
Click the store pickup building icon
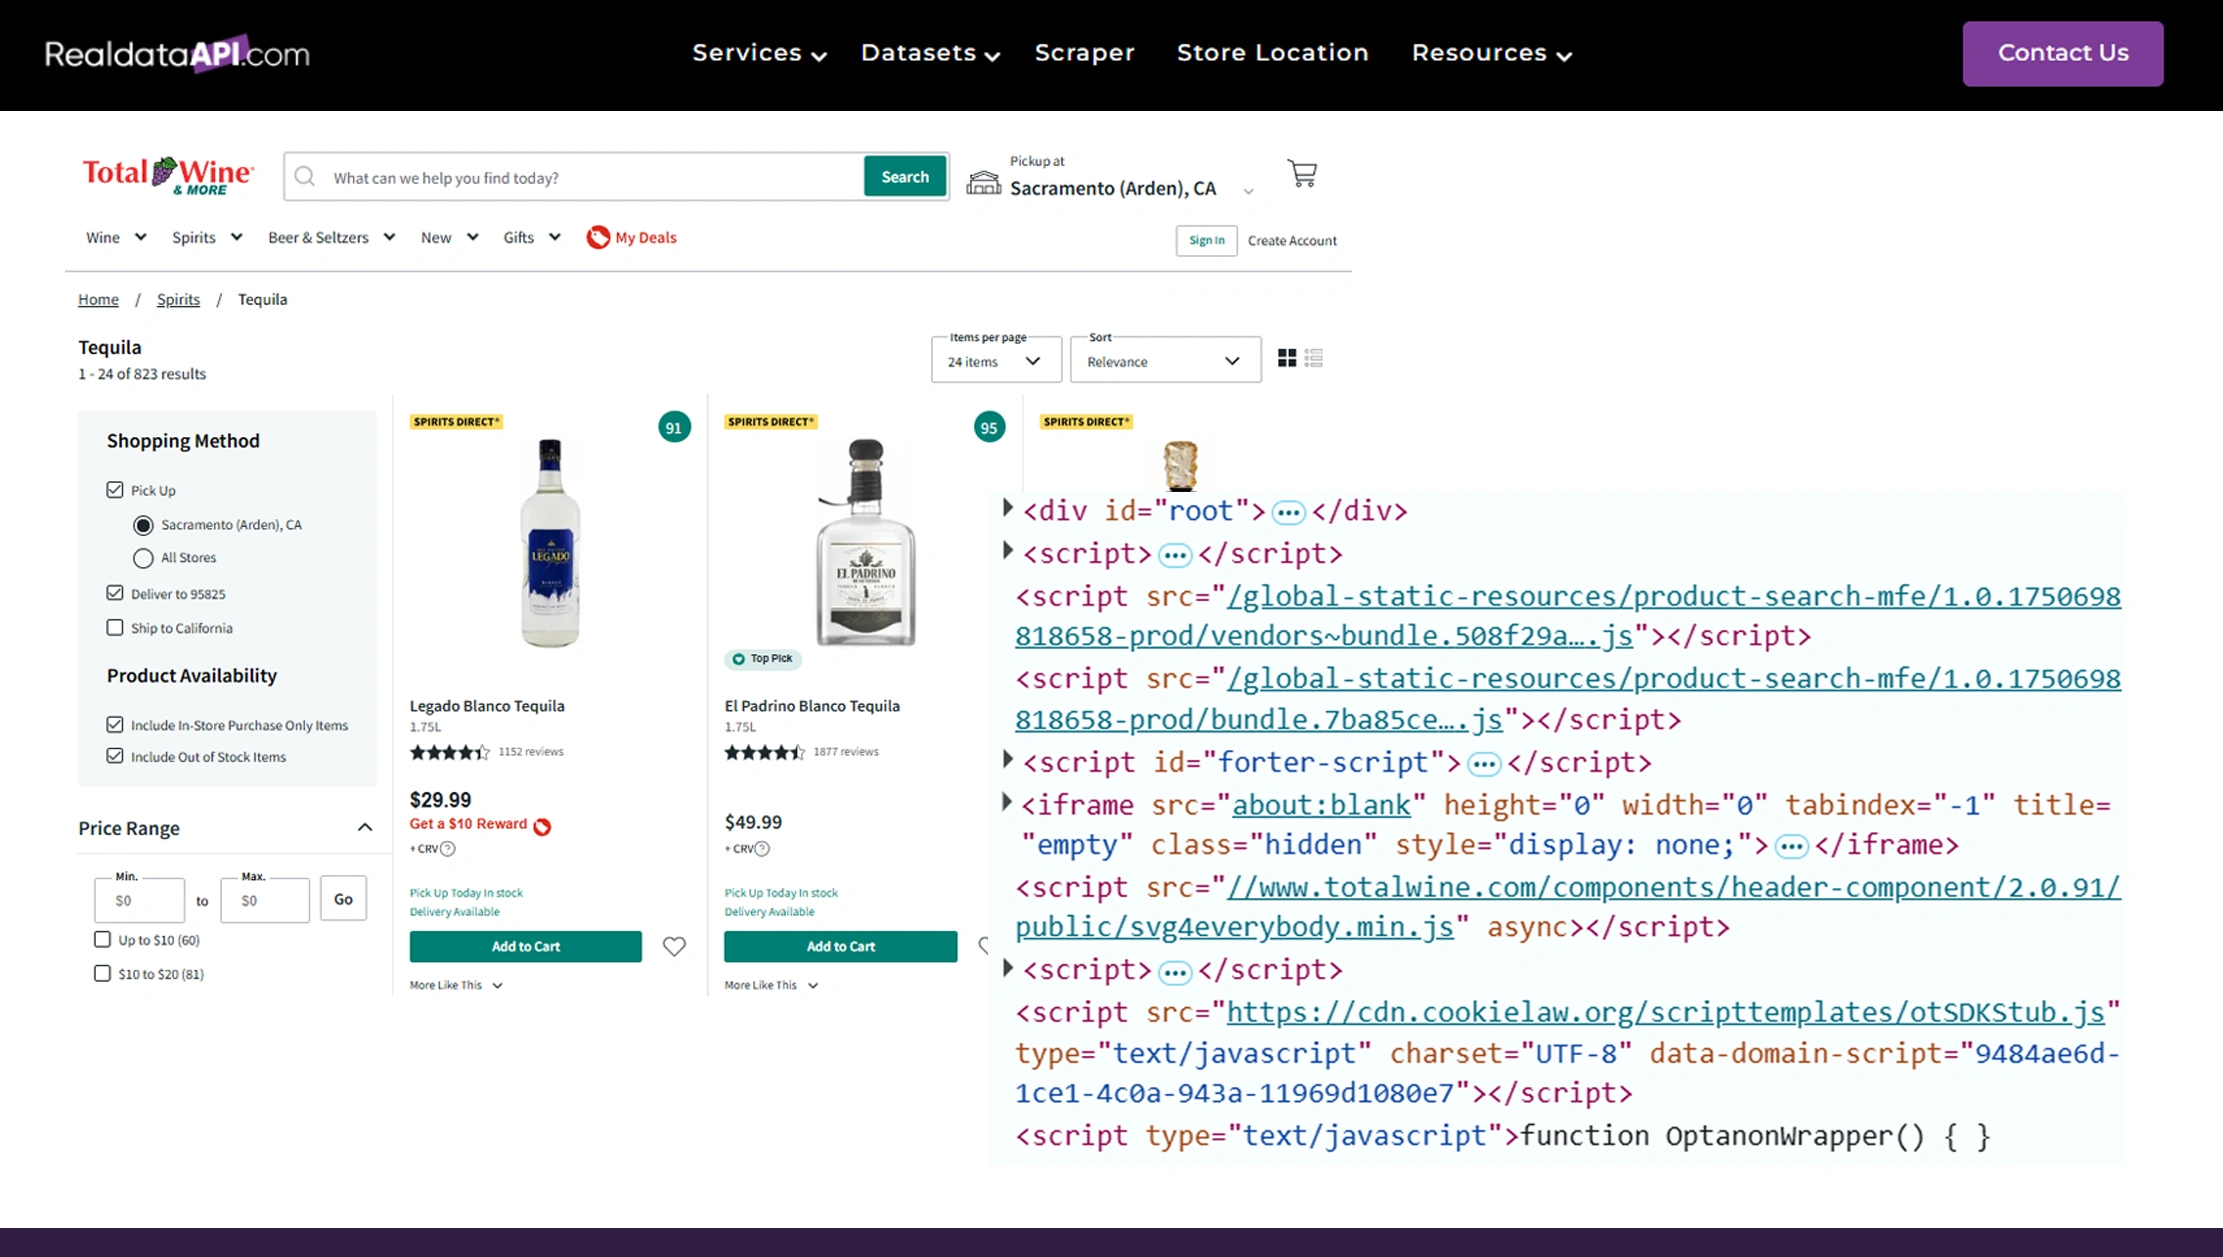[983, 182]
